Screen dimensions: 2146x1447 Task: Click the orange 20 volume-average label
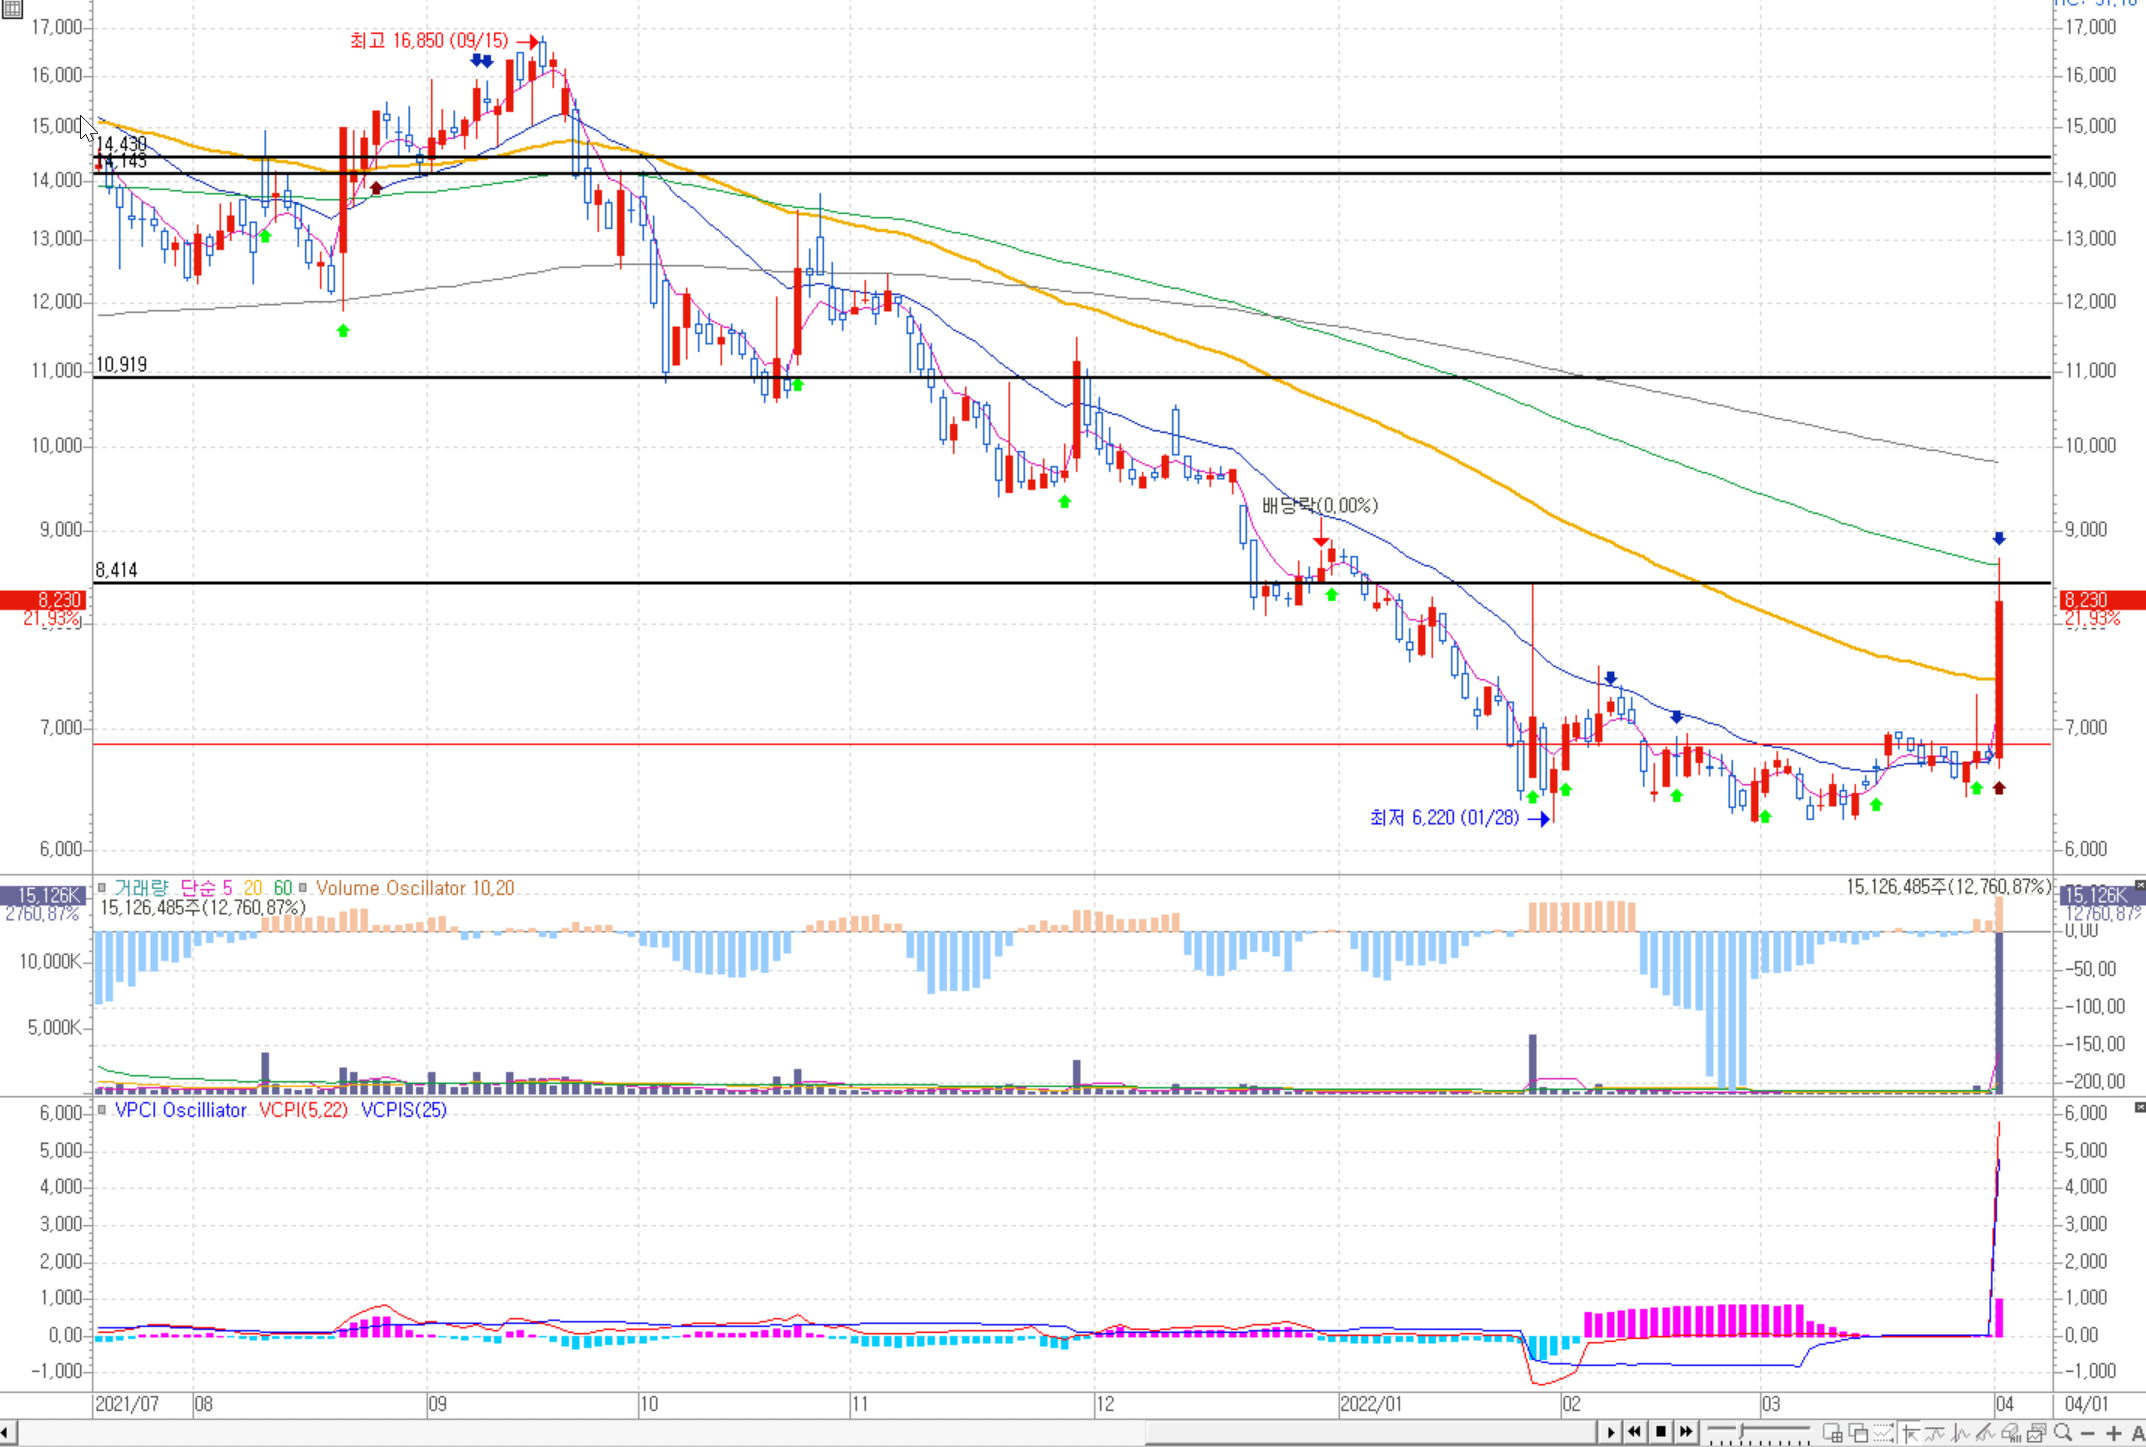pyautogui.click(x=252, y=888)
